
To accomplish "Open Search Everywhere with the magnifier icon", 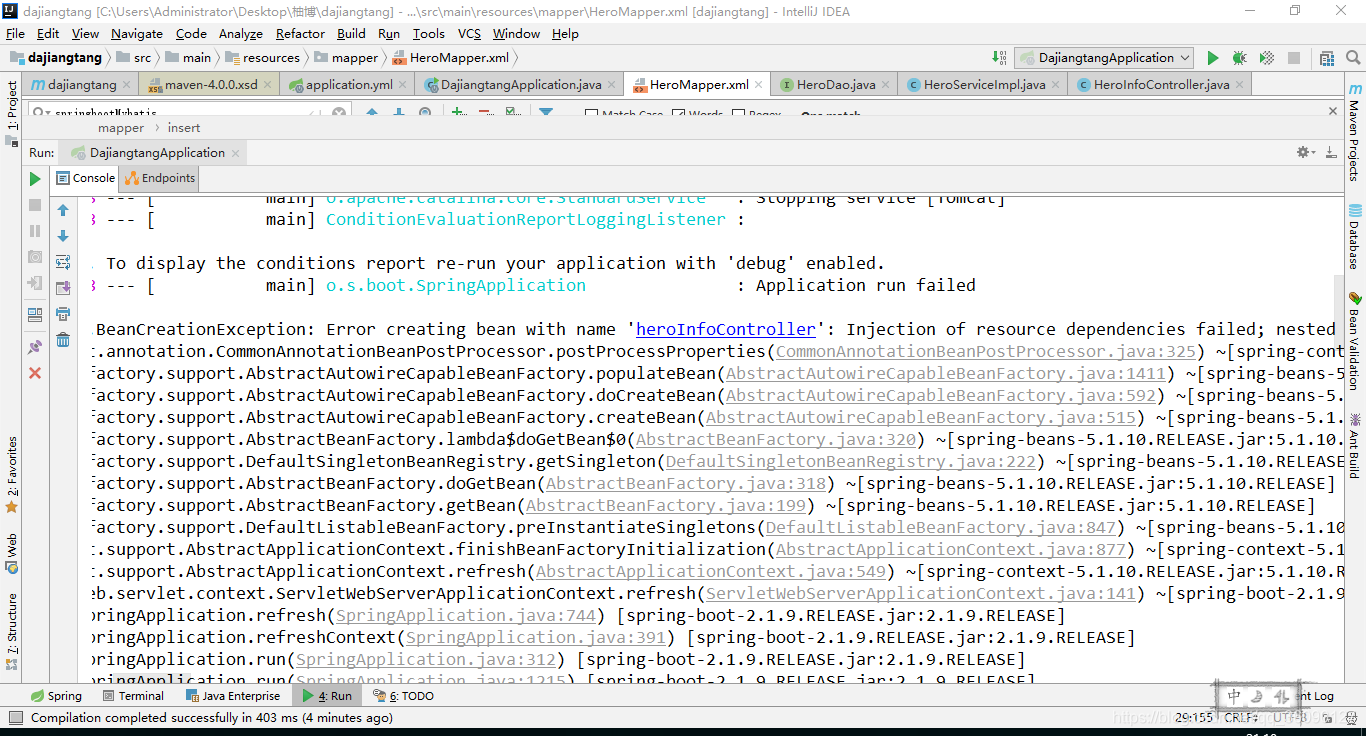I will coord(1356,57).
